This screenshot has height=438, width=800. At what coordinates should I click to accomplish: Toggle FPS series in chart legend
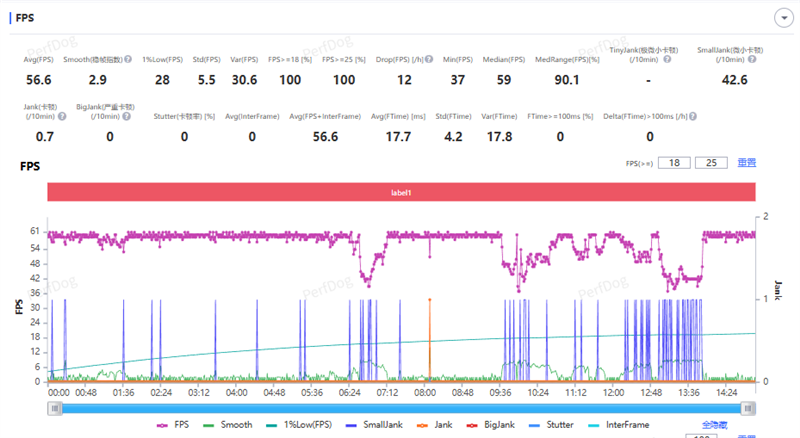173,425
